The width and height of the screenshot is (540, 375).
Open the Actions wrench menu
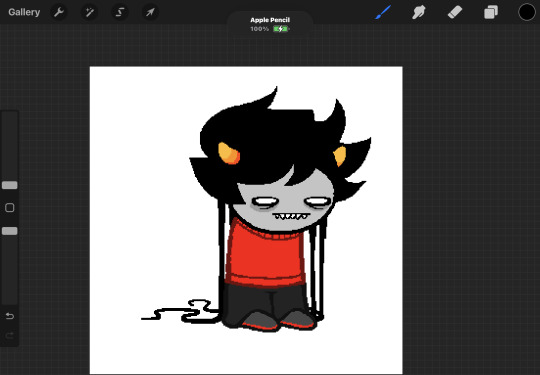[x=59, y=13]
